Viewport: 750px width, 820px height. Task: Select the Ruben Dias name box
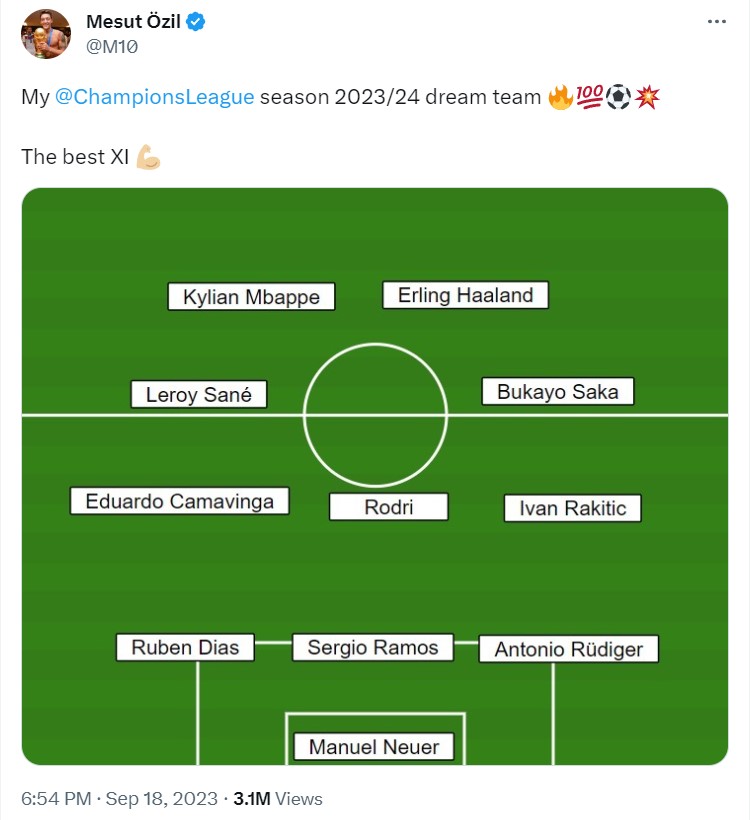185,647
